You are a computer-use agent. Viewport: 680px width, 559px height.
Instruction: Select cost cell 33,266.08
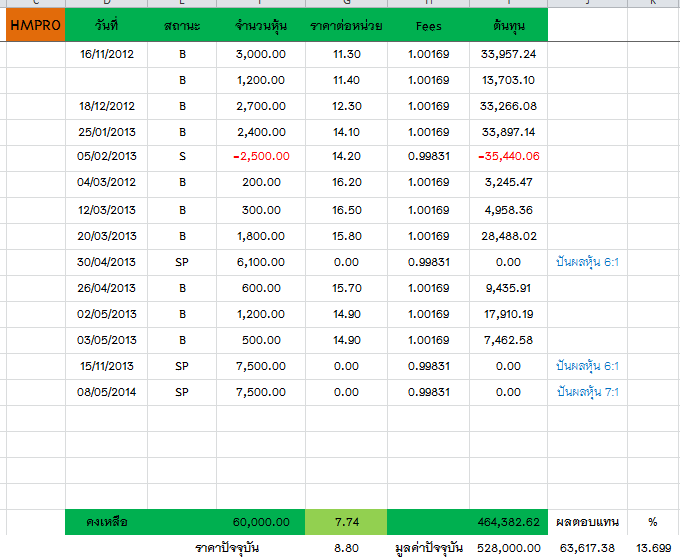pos(509,106)
